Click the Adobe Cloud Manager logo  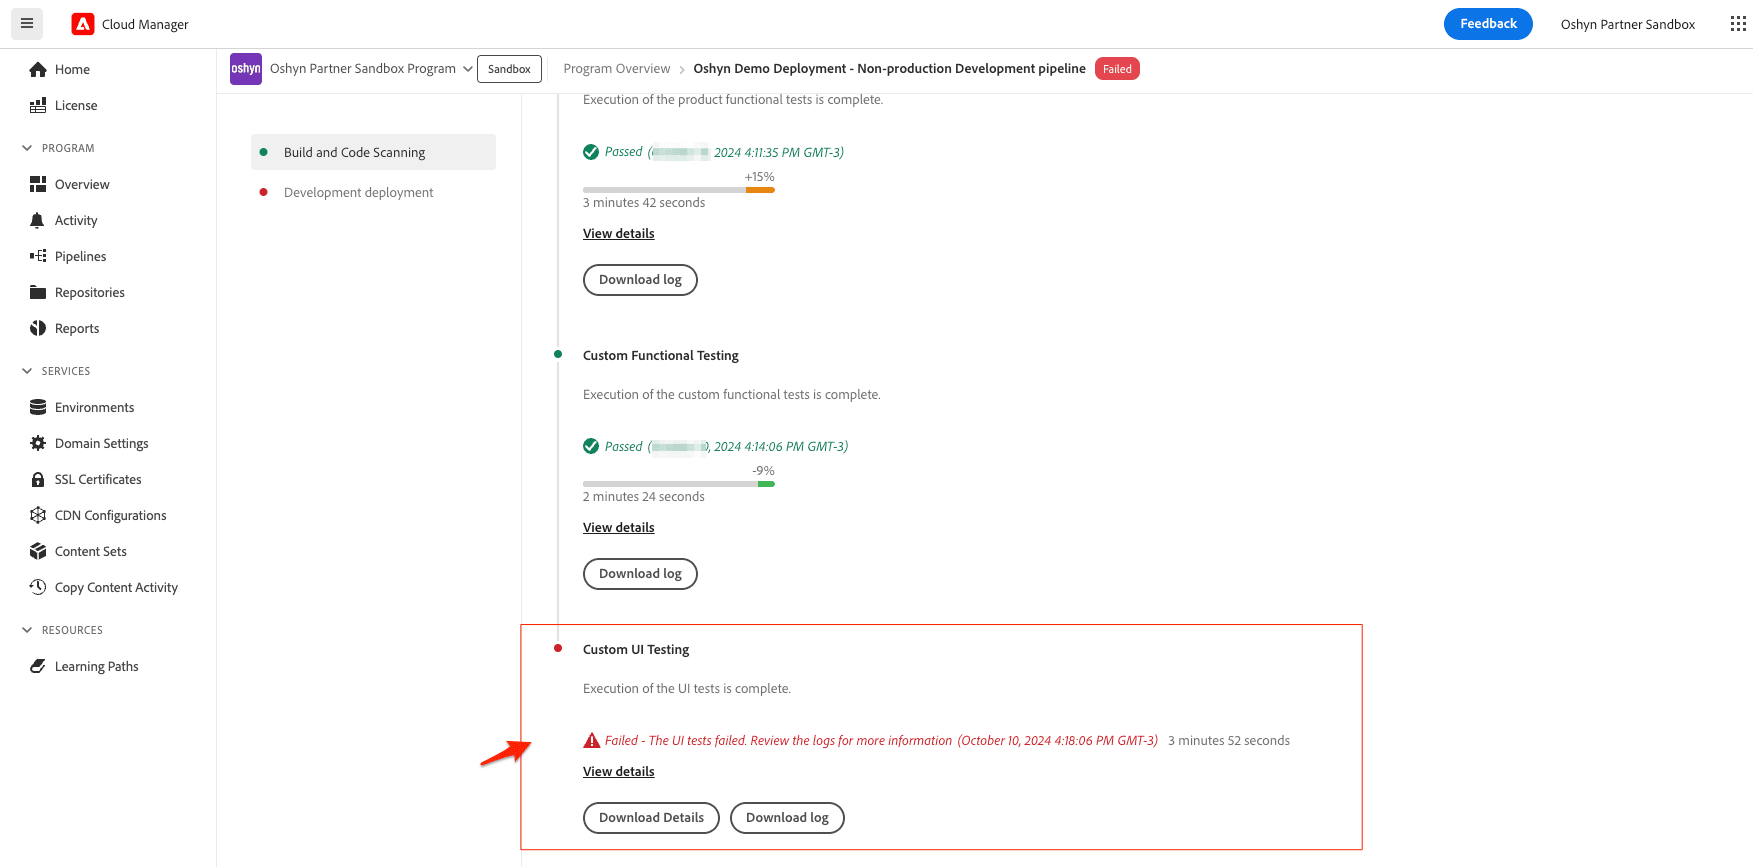(x=83, y=24)
